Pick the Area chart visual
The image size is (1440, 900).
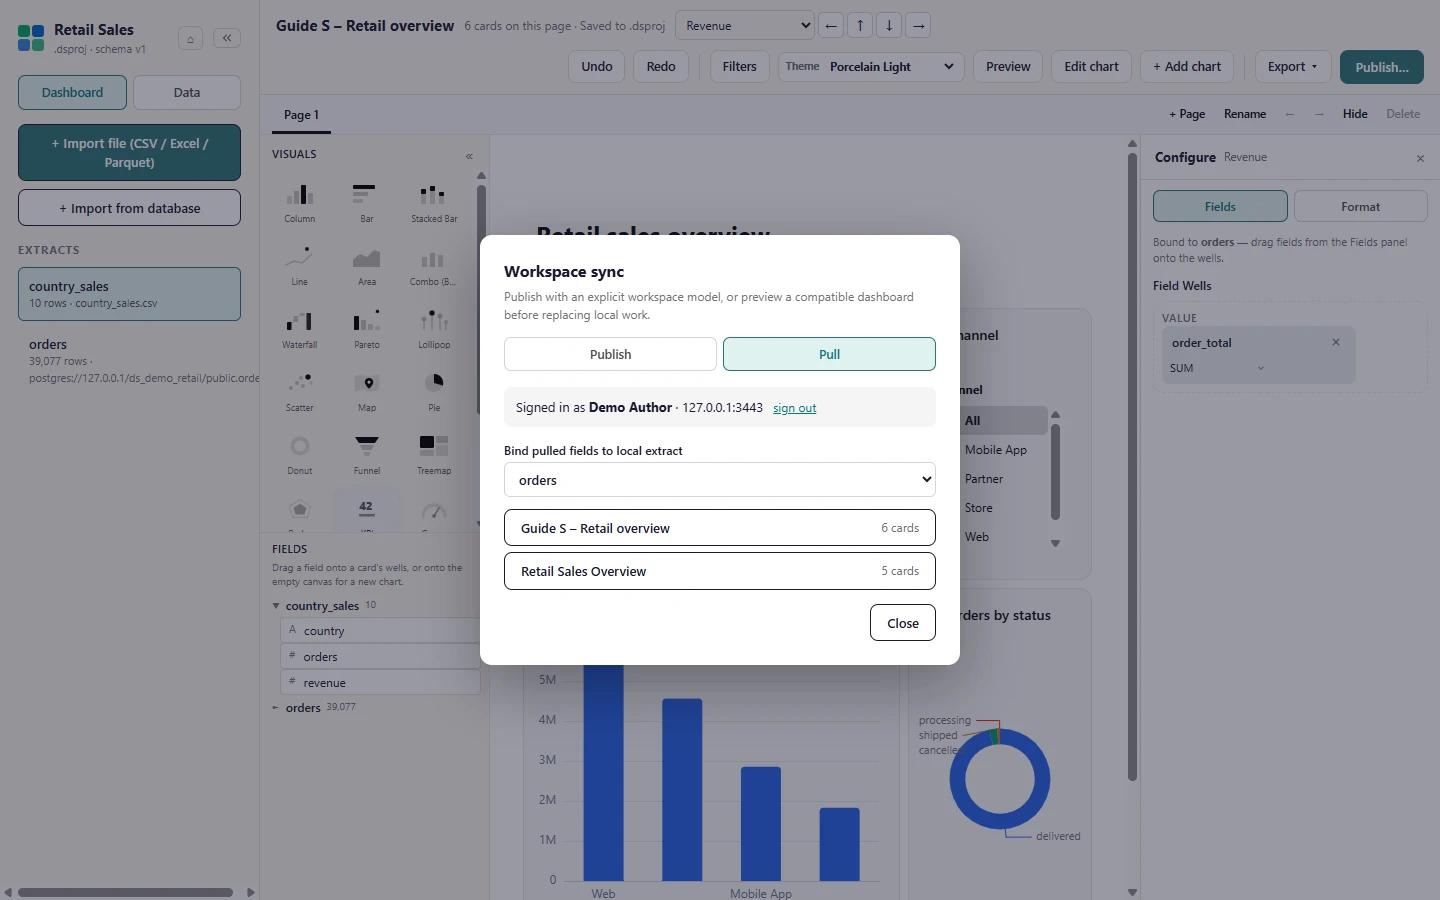pos(367,265)
